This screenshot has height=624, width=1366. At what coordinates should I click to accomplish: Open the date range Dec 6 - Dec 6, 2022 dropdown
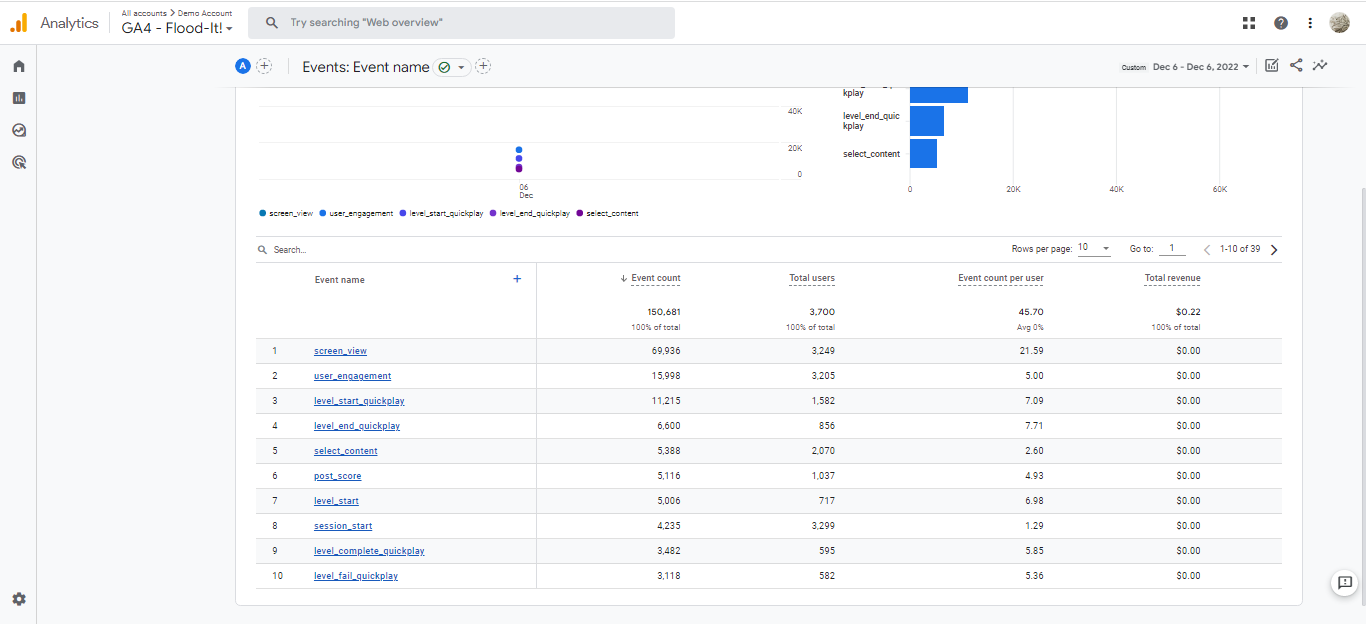click(1201, 67)
